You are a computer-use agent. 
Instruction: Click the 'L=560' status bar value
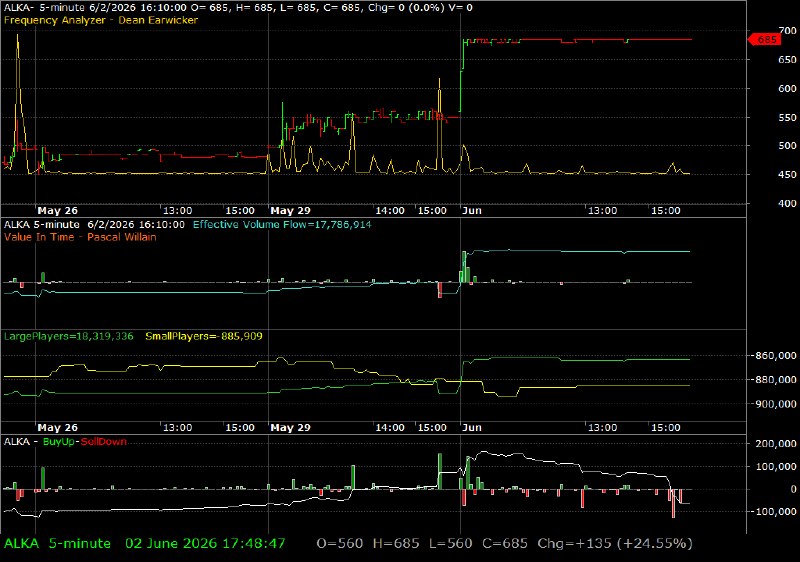(451, 544)
